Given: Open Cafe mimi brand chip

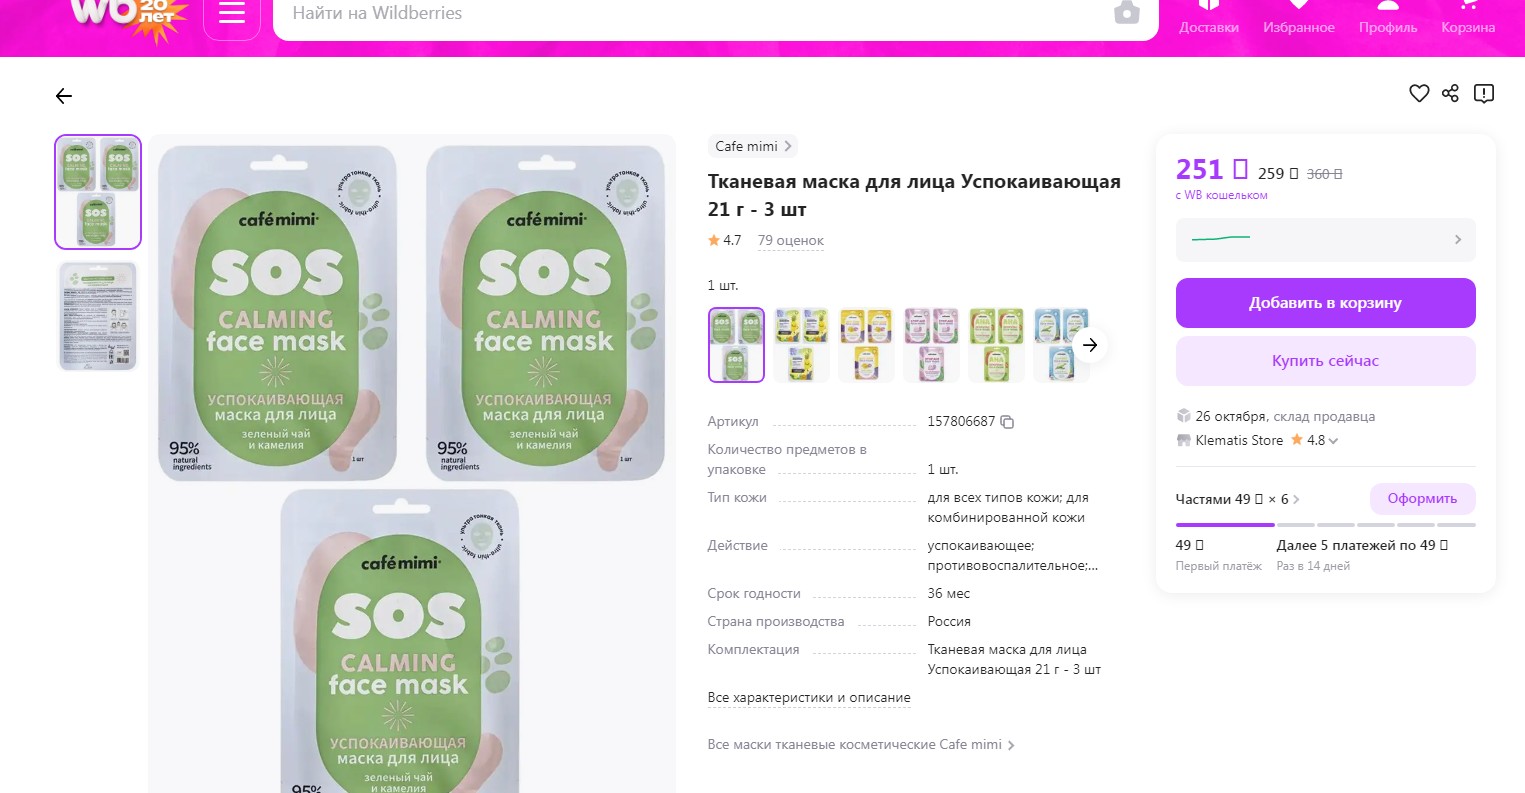Looking at the screenshot, I should (753, 146).
